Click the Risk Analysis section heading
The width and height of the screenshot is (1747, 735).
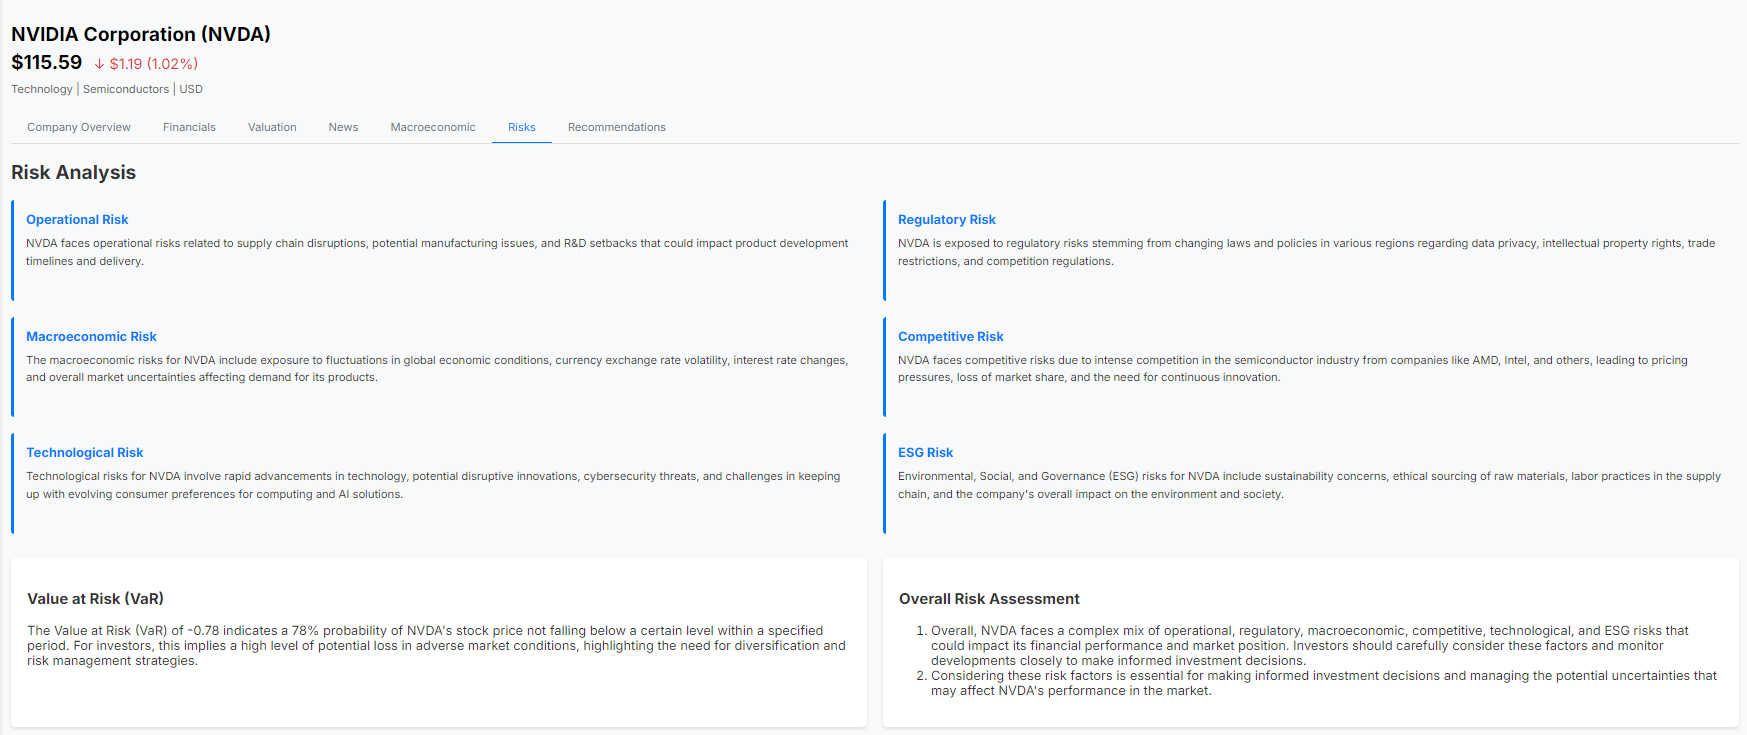click(73, 172)
